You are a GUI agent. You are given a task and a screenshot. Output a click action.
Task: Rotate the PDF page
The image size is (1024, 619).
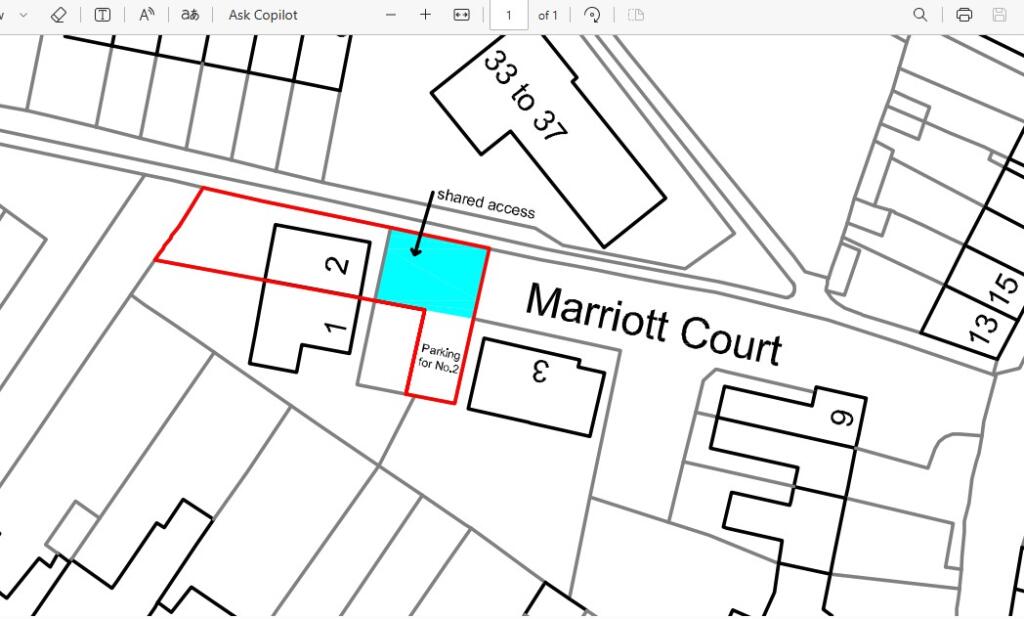592,15
